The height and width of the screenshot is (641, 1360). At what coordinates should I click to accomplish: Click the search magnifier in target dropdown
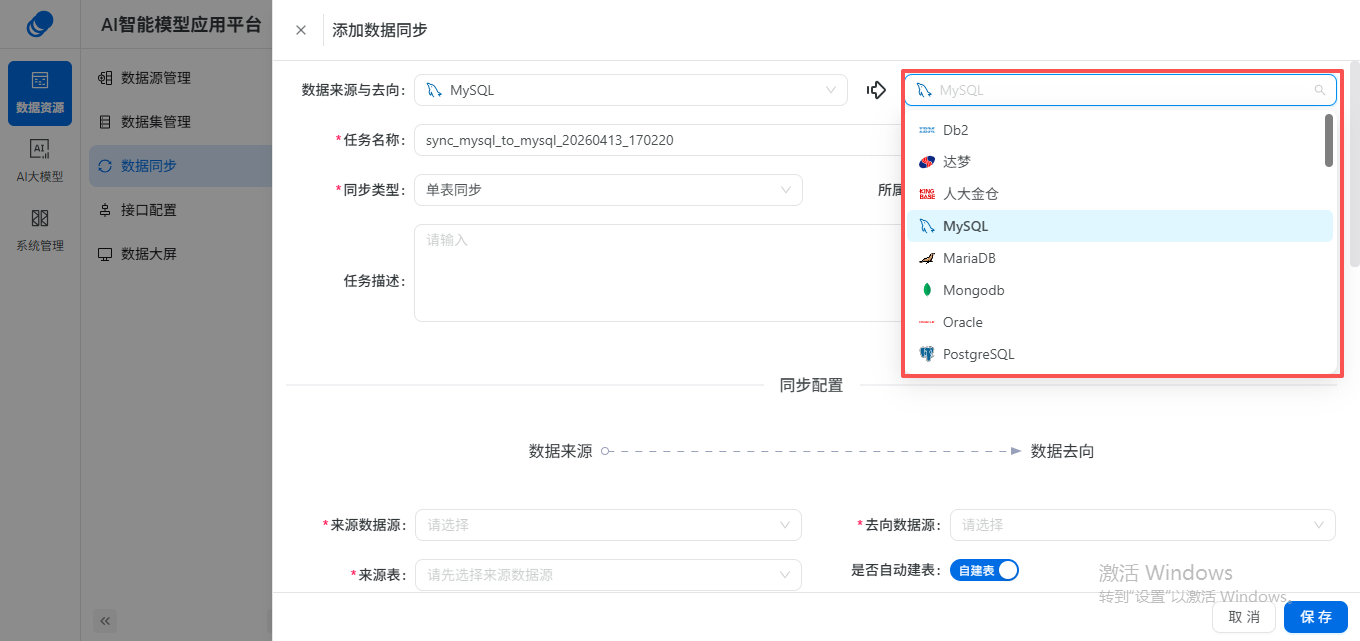1320,90
